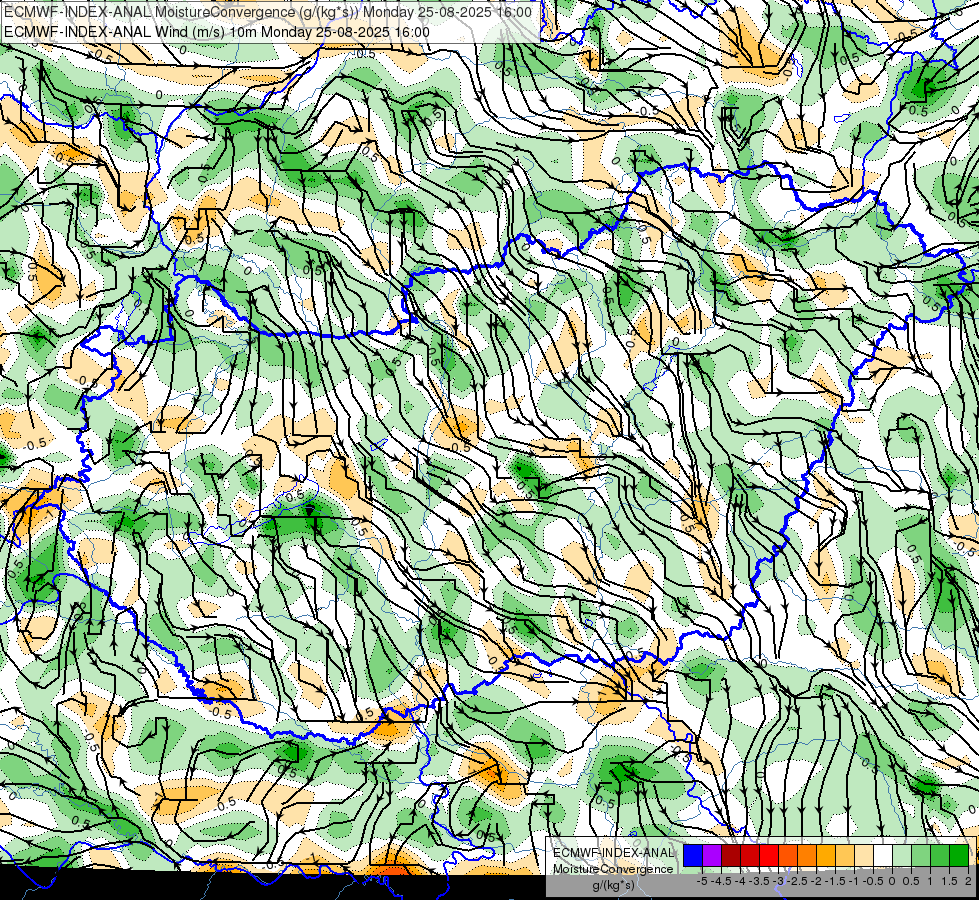979x900 pixels.
Task: Click the -1.5 tick label on legend
Action: coord(835,881)
